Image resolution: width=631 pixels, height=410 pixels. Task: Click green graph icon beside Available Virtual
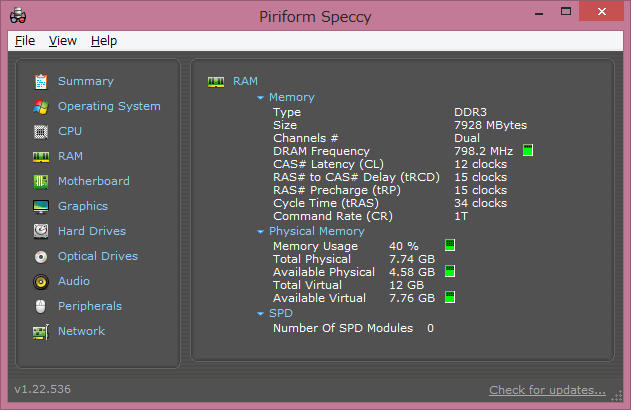pyautogui.click(x=450, y=297)
